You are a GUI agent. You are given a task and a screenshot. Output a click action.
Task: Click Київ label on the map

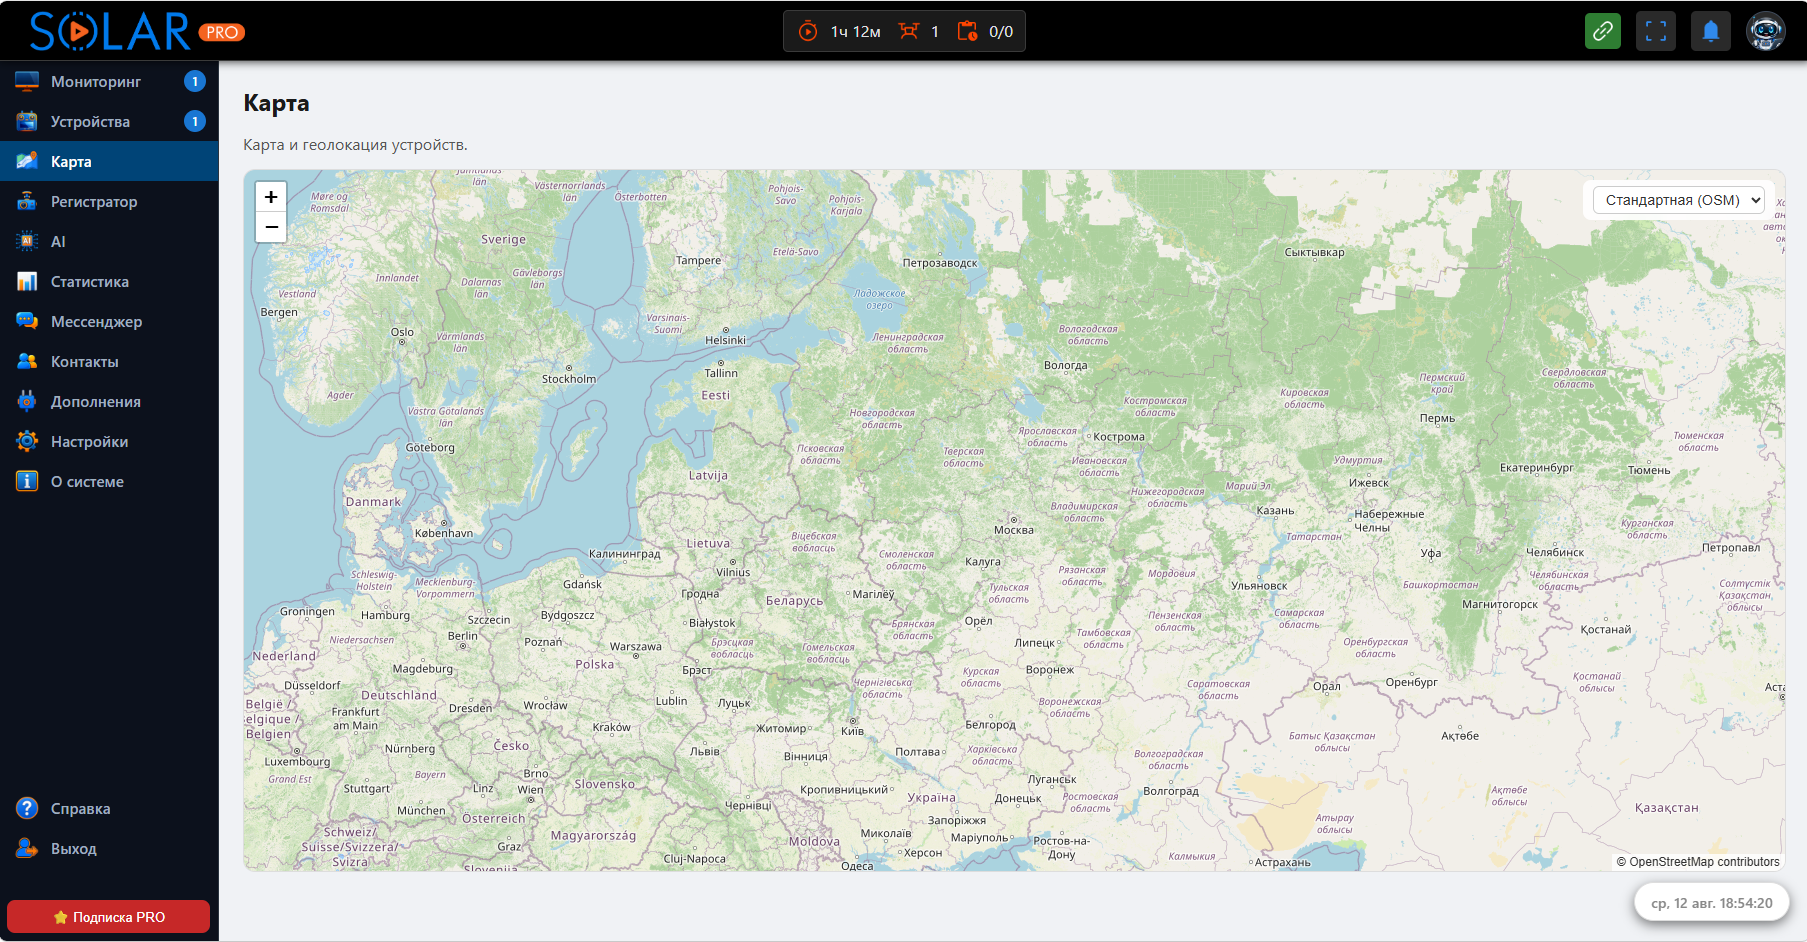[x=852, y=731]
